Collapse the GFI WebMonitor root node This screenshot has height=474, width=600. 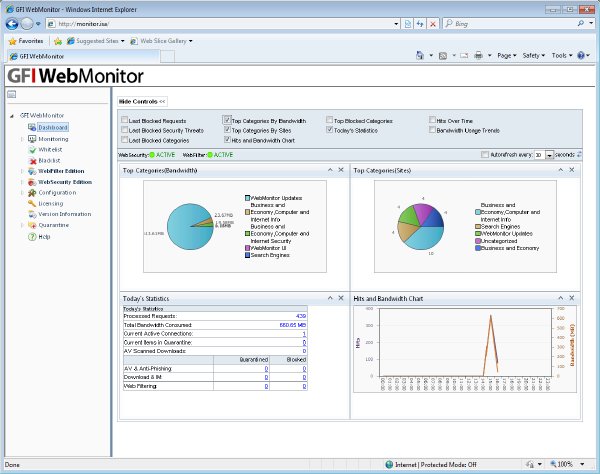(x=12, y=116)
